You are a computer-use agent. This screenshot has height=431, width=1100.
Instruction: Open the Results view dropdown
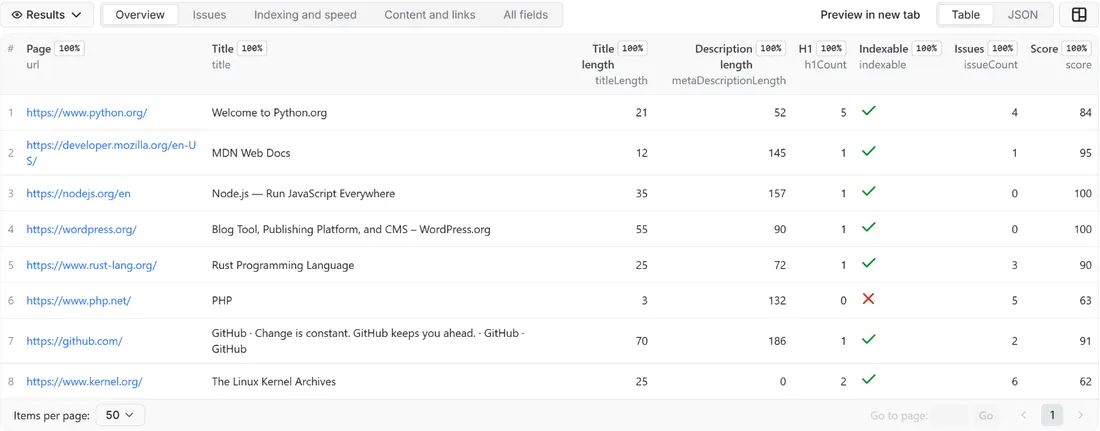point(47,15)
